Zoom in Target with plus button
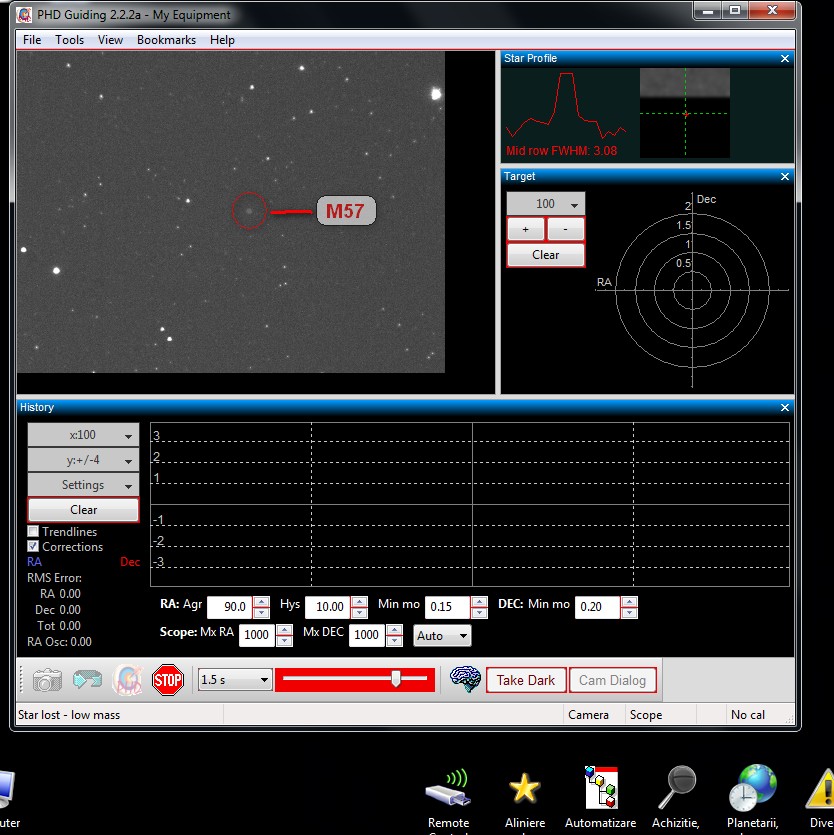 [x=526, y=230]
